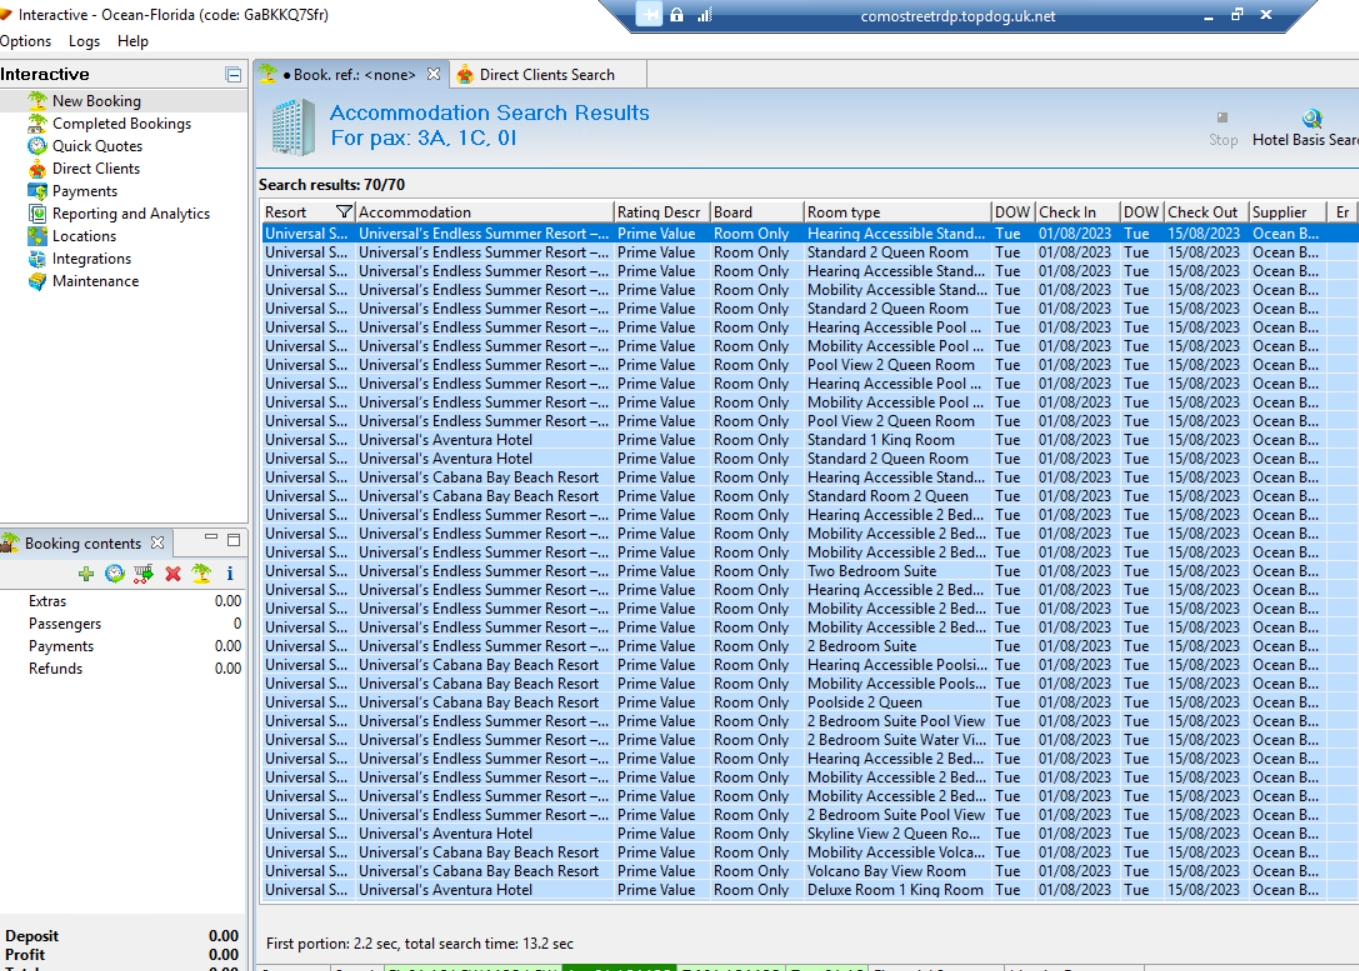Screen dimensions: 1359x971
Task: Click the lock icon on the connection bar
Action: [x=677, y=15]
